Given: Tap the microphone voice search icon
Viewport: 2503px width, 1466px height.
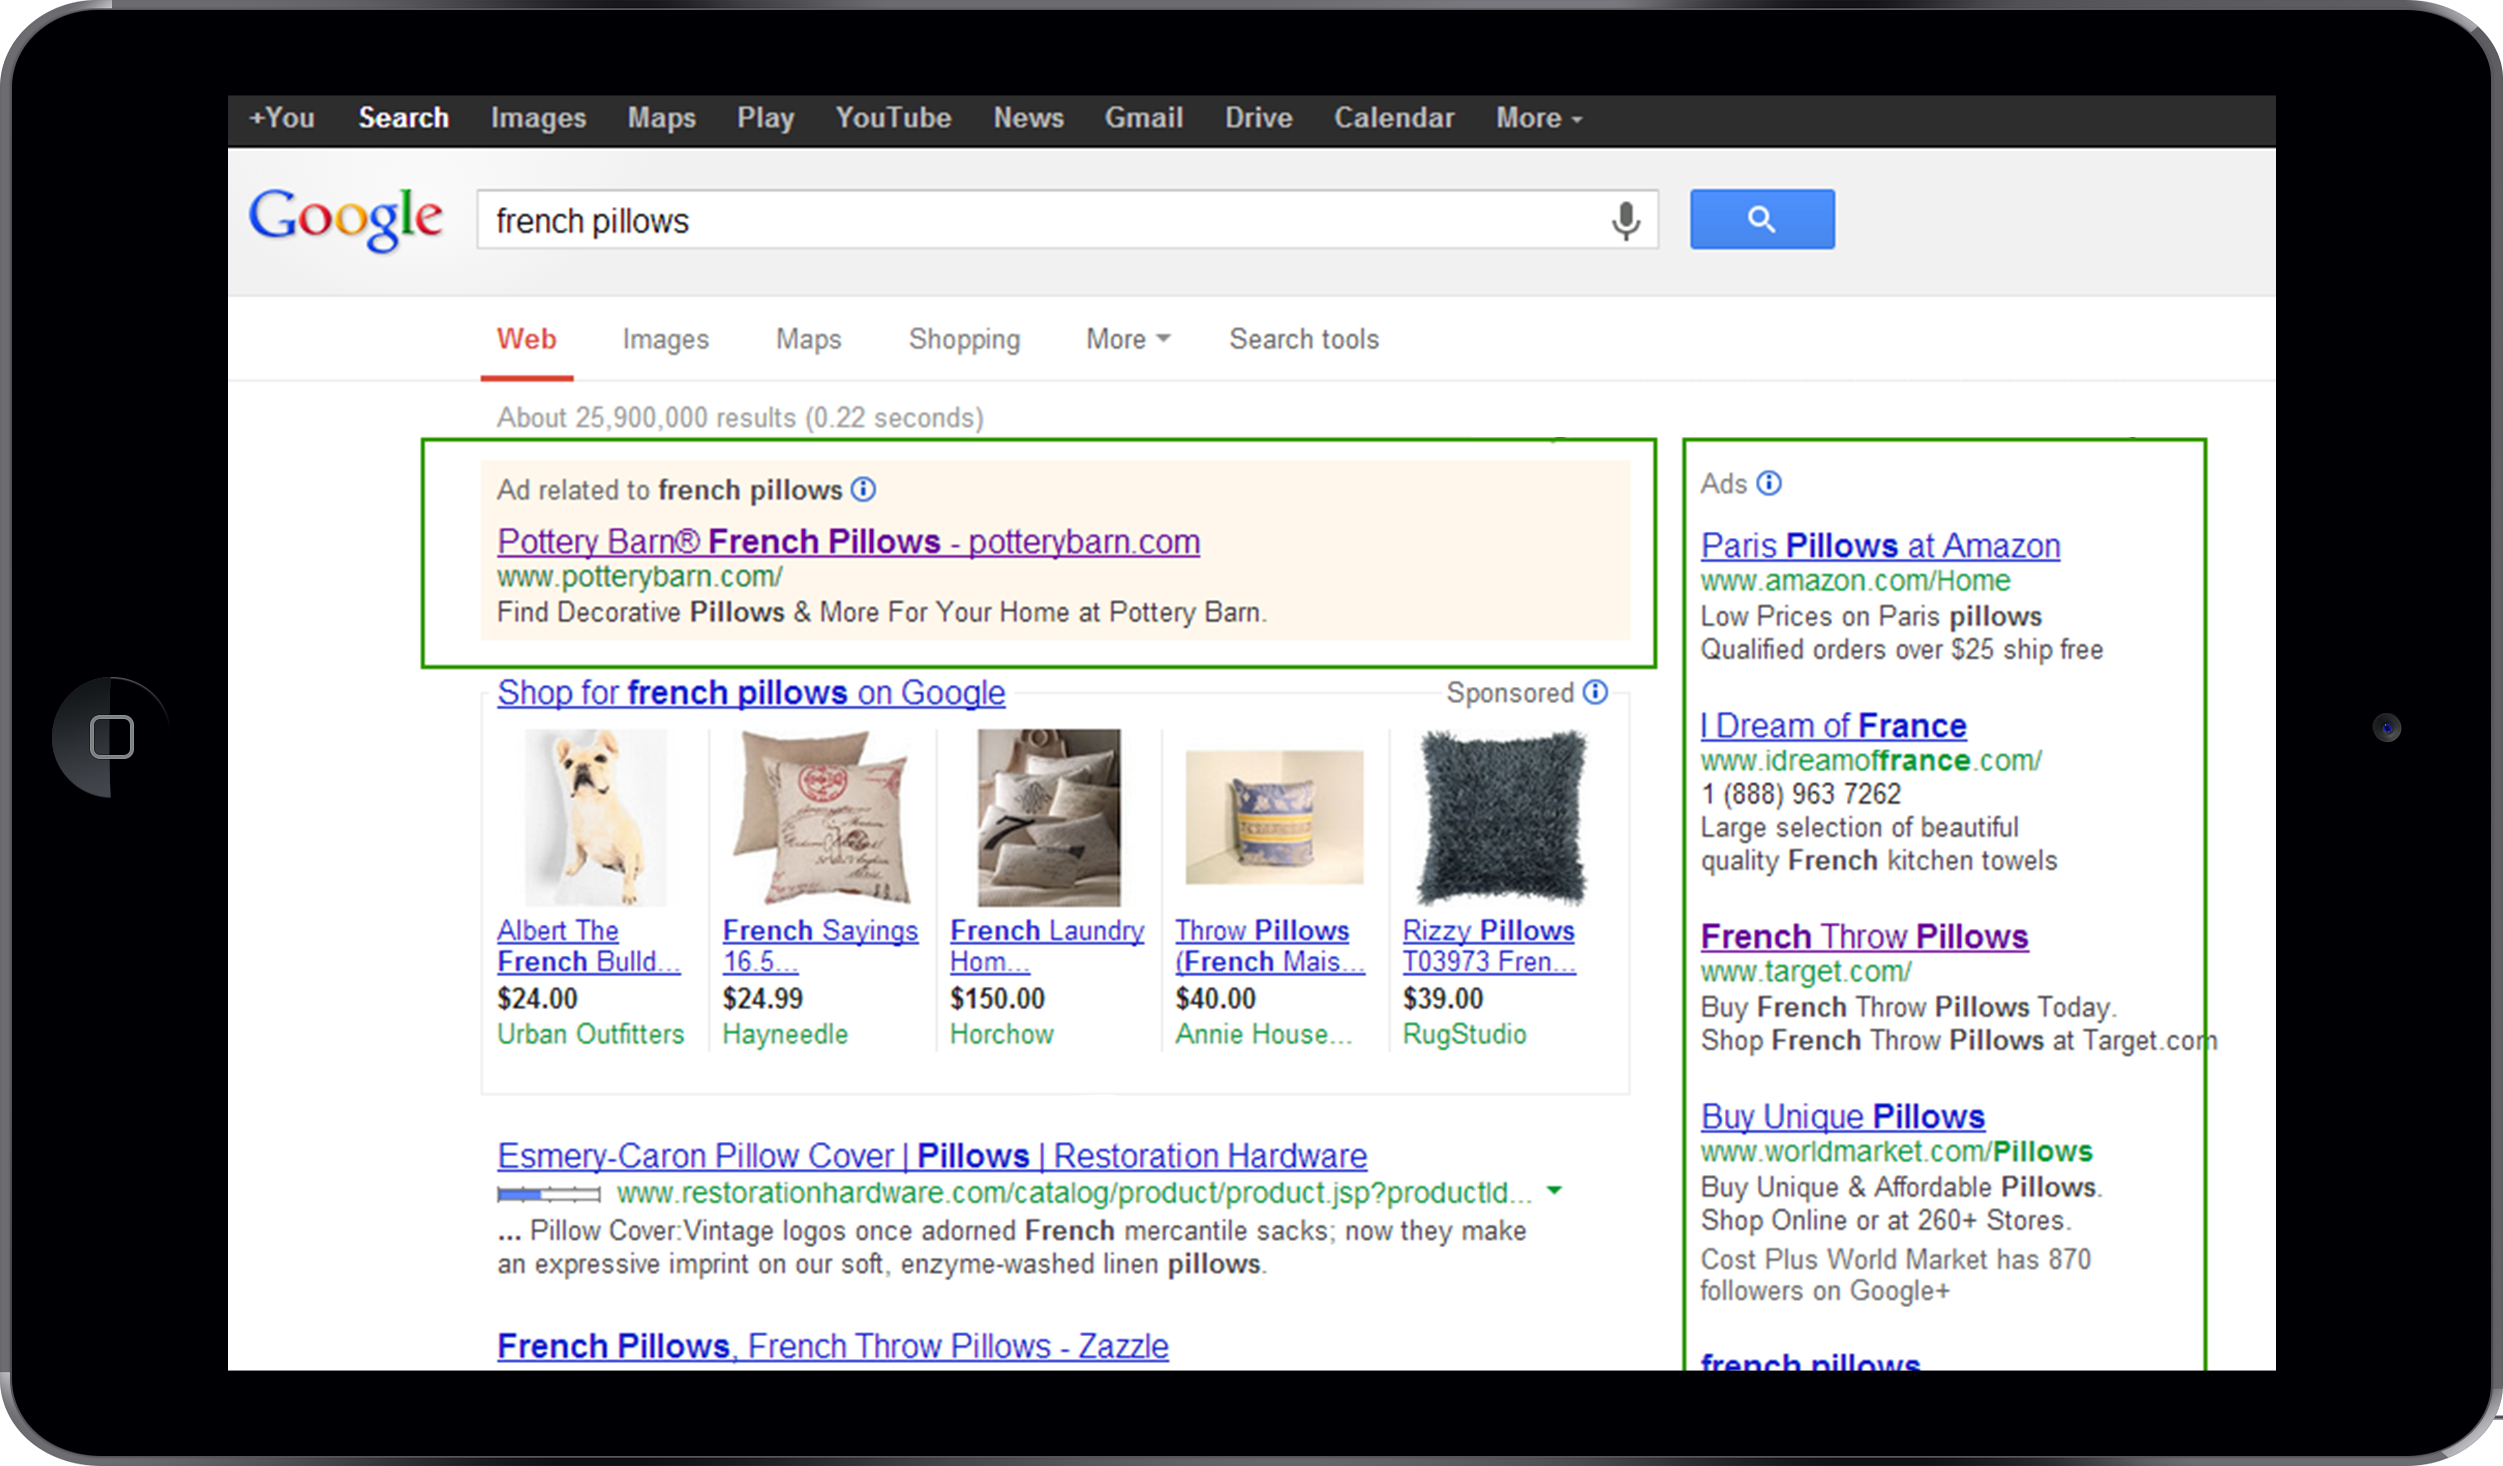Looking at the screenshot, I should pos(1626,220).
